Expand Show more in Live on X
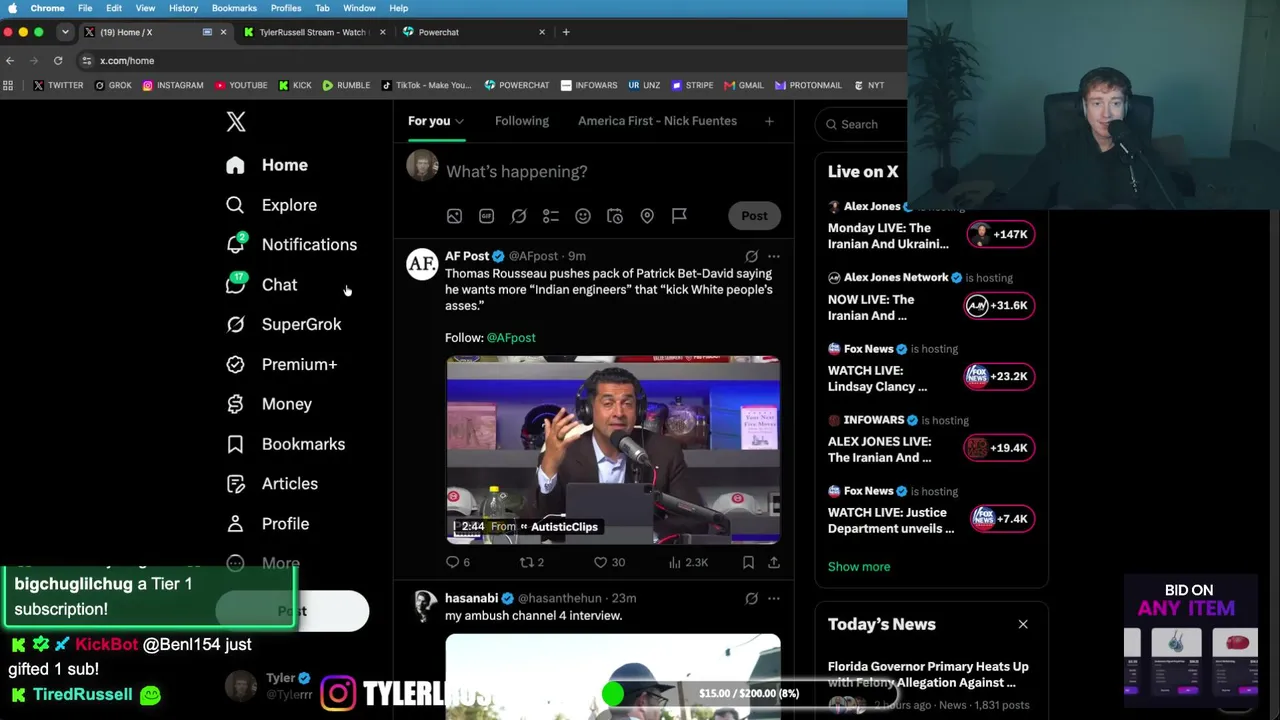The image size is (1280, 720). pyautogui.click(x=859, y=567)
